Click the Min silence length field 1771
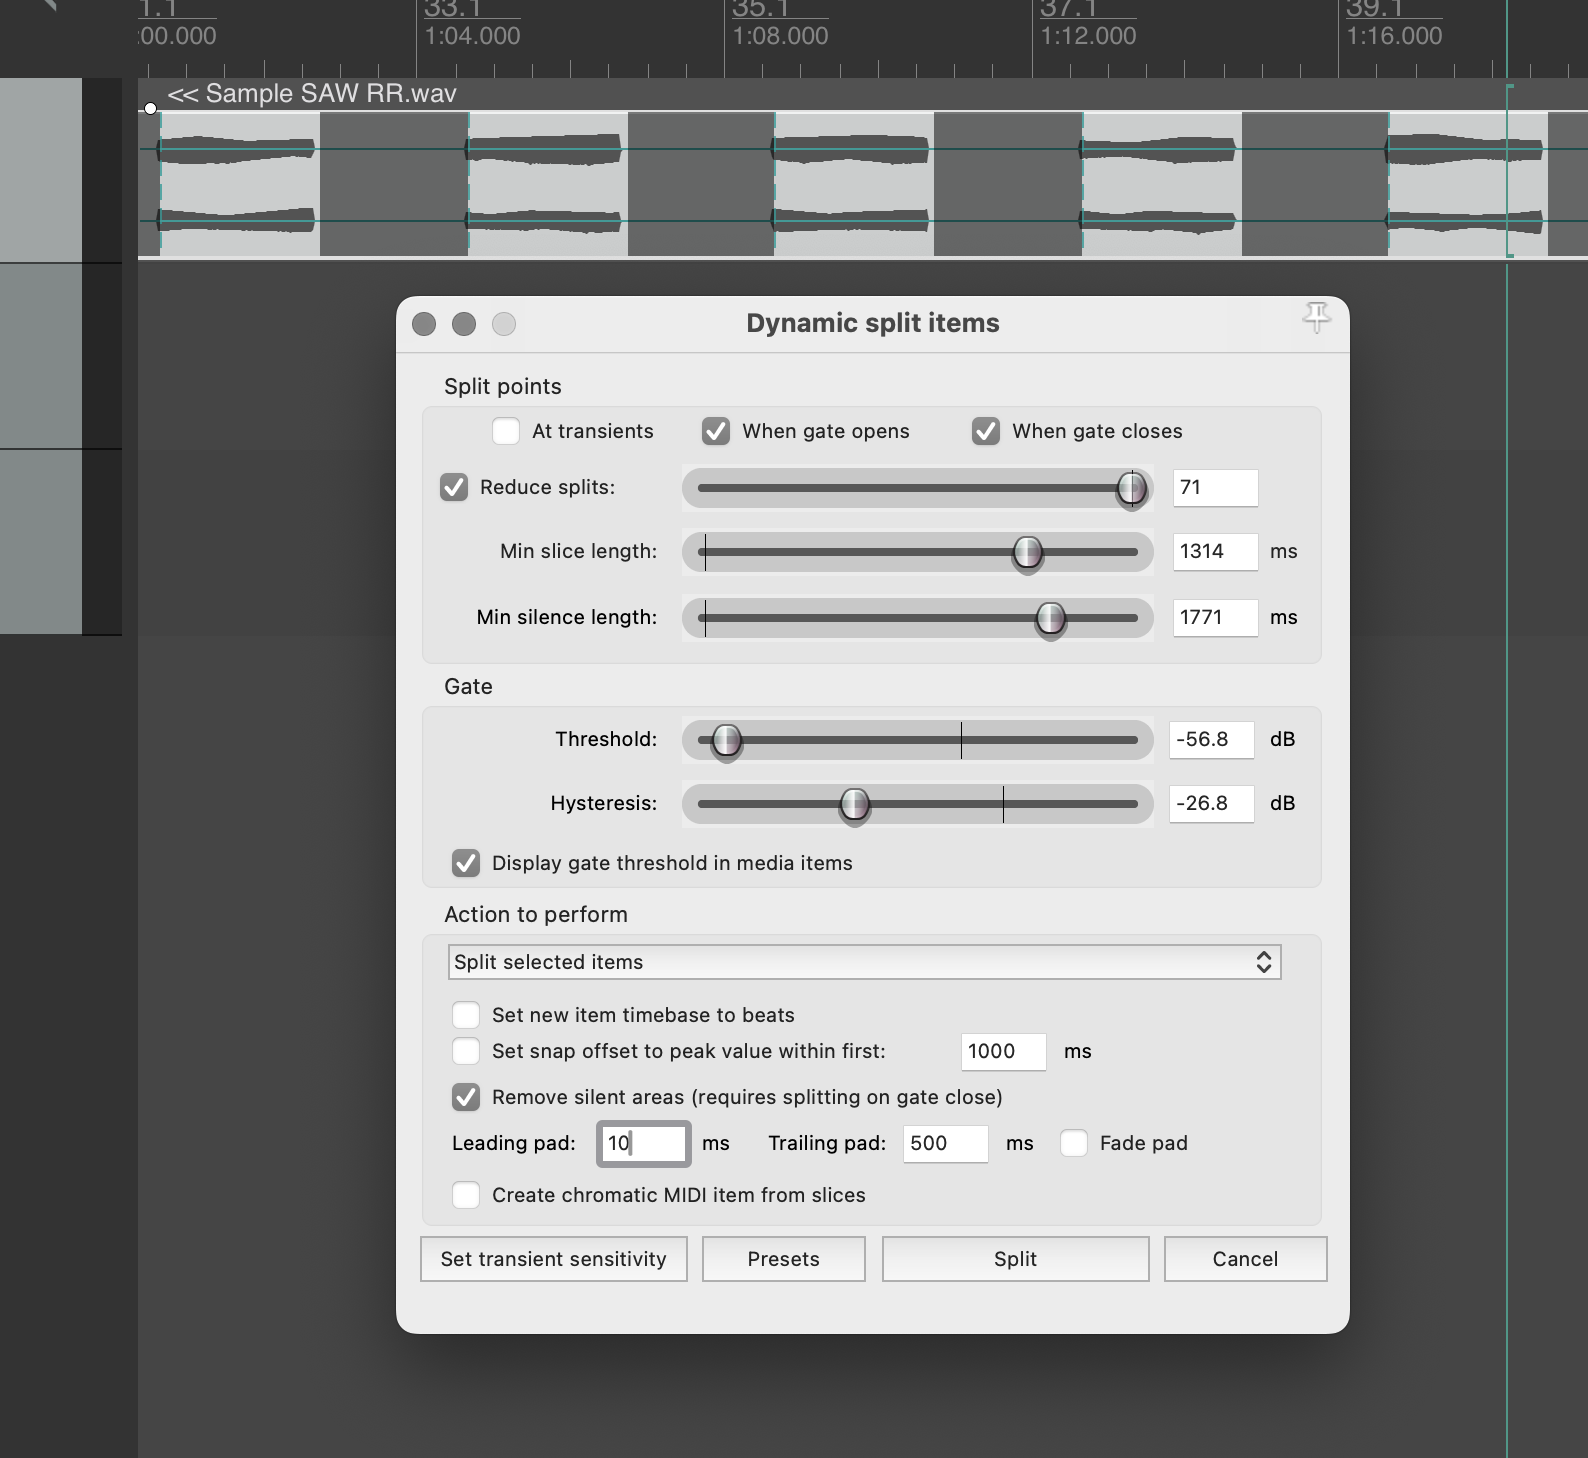 click(x=1215, y=617)
